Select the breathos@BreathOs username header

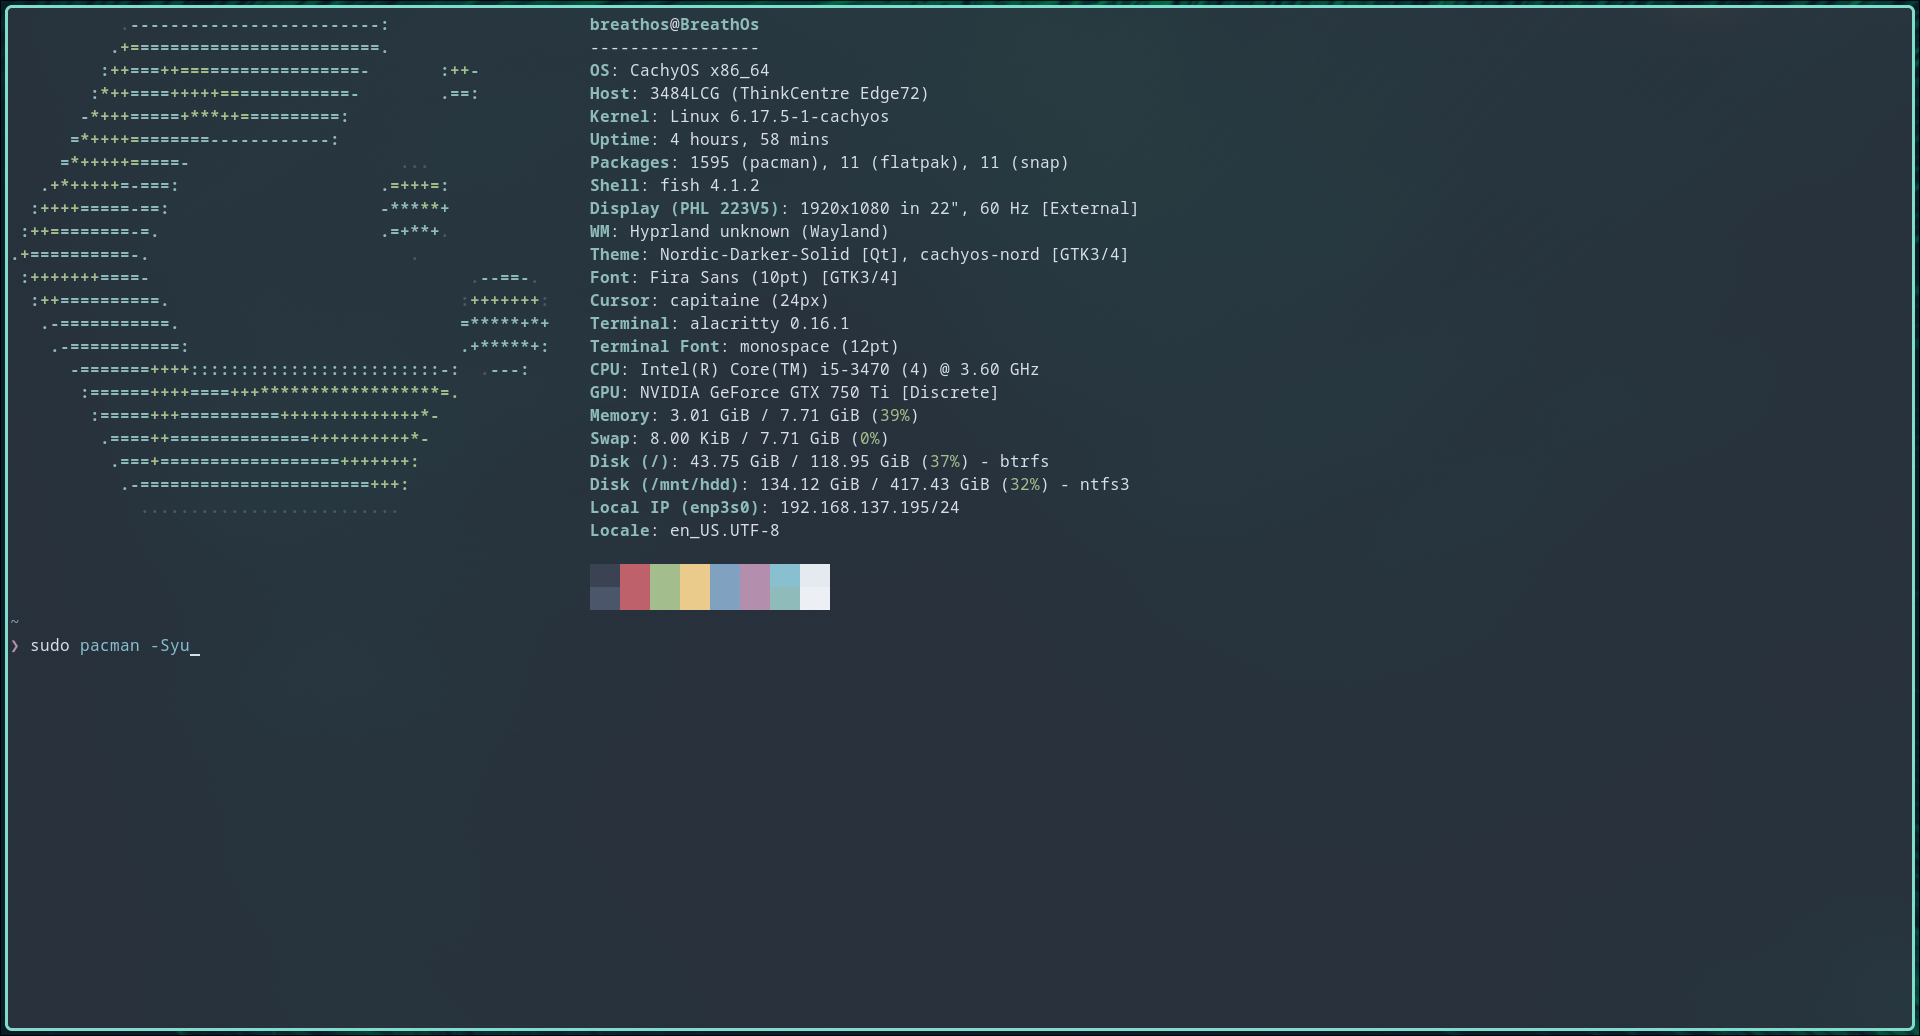(674, 24)
